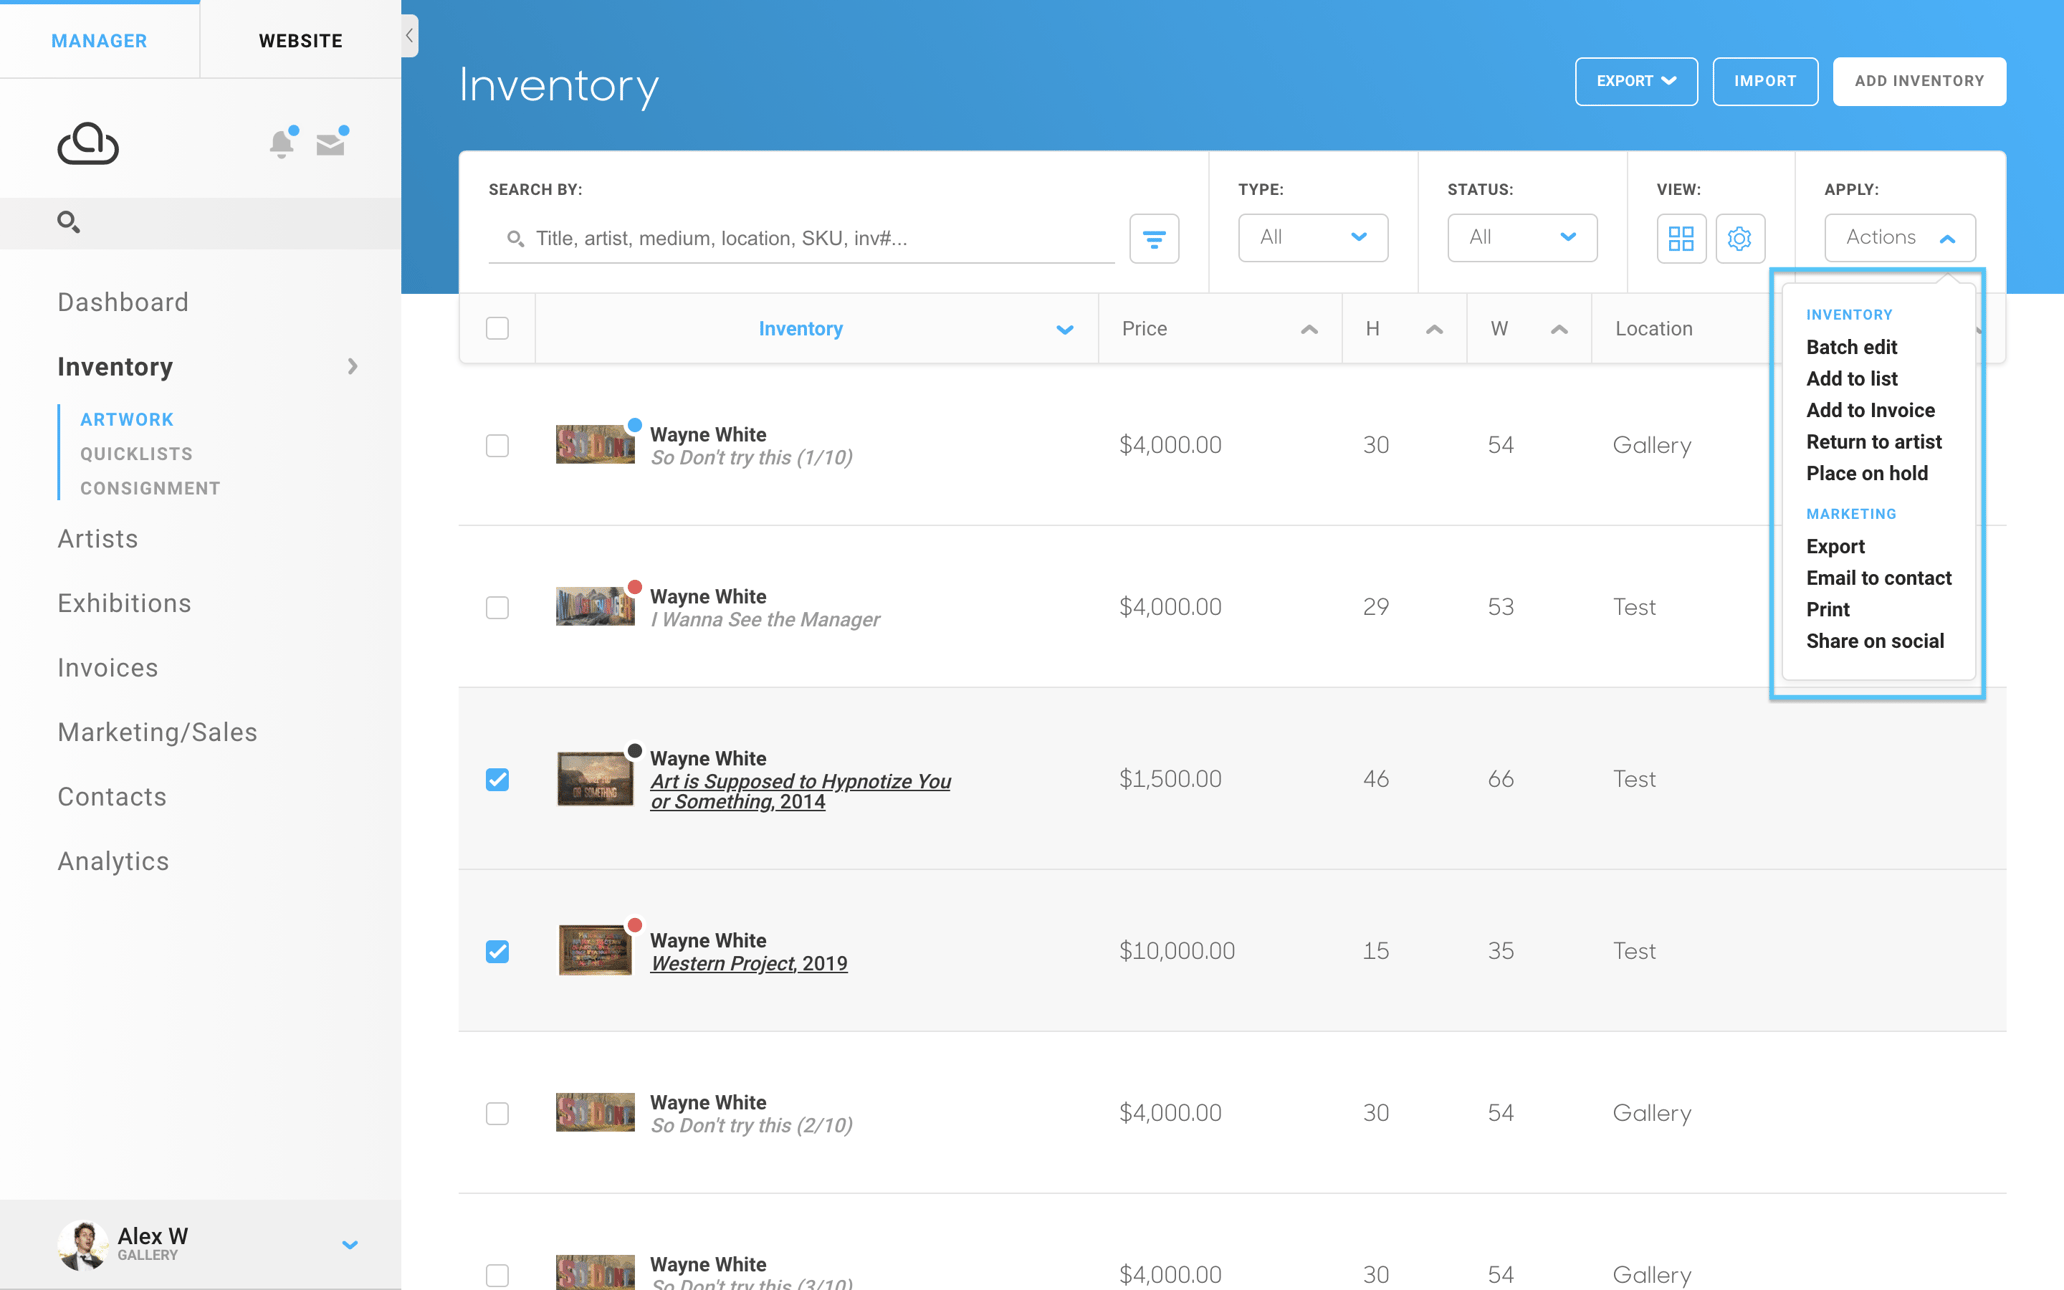Open the filter options icon beside the search bar
Screen dimensions: 2064x1290
point(1154,238)
